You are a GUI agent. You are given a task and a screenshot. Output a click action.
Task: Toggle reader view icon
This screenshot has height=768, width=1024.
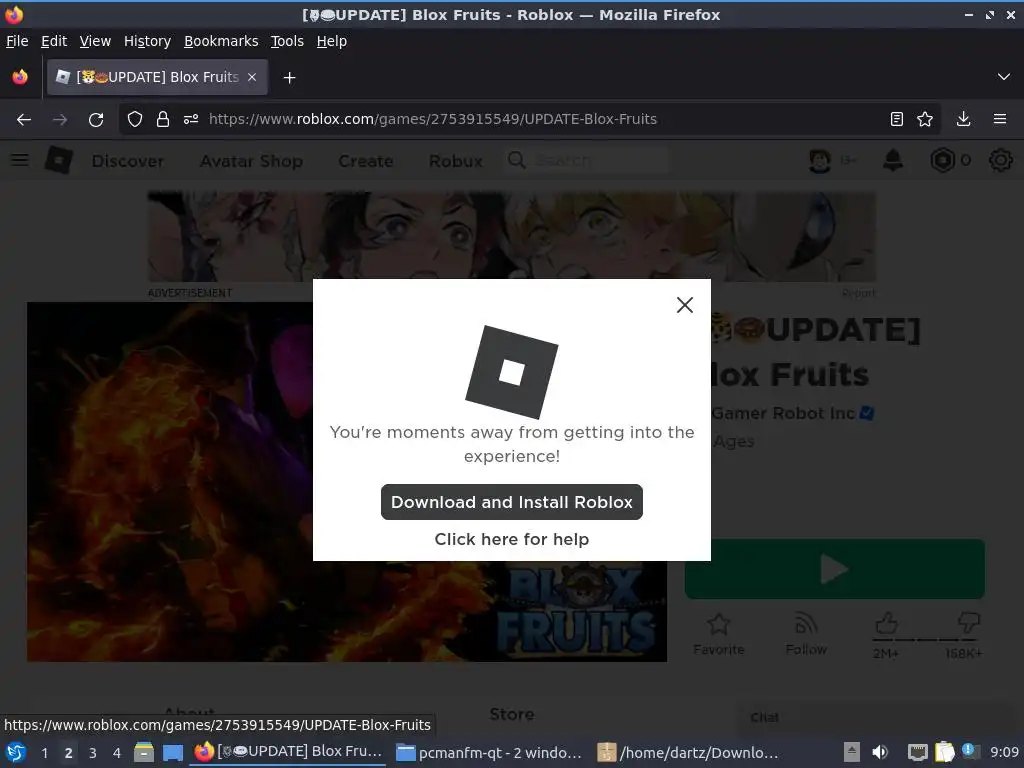[x=897, y=120]
